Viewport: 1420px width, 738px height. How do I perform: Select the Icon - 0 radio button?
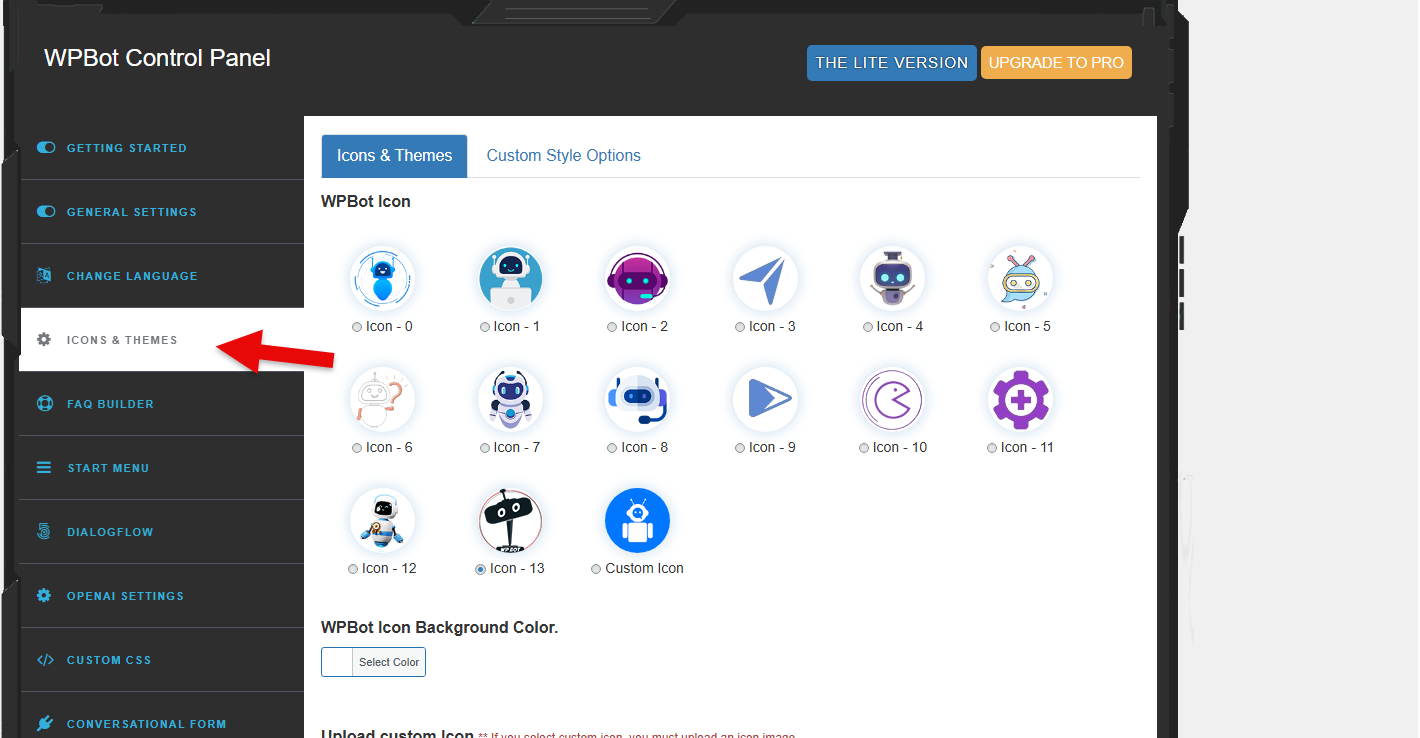click(357, 327)
